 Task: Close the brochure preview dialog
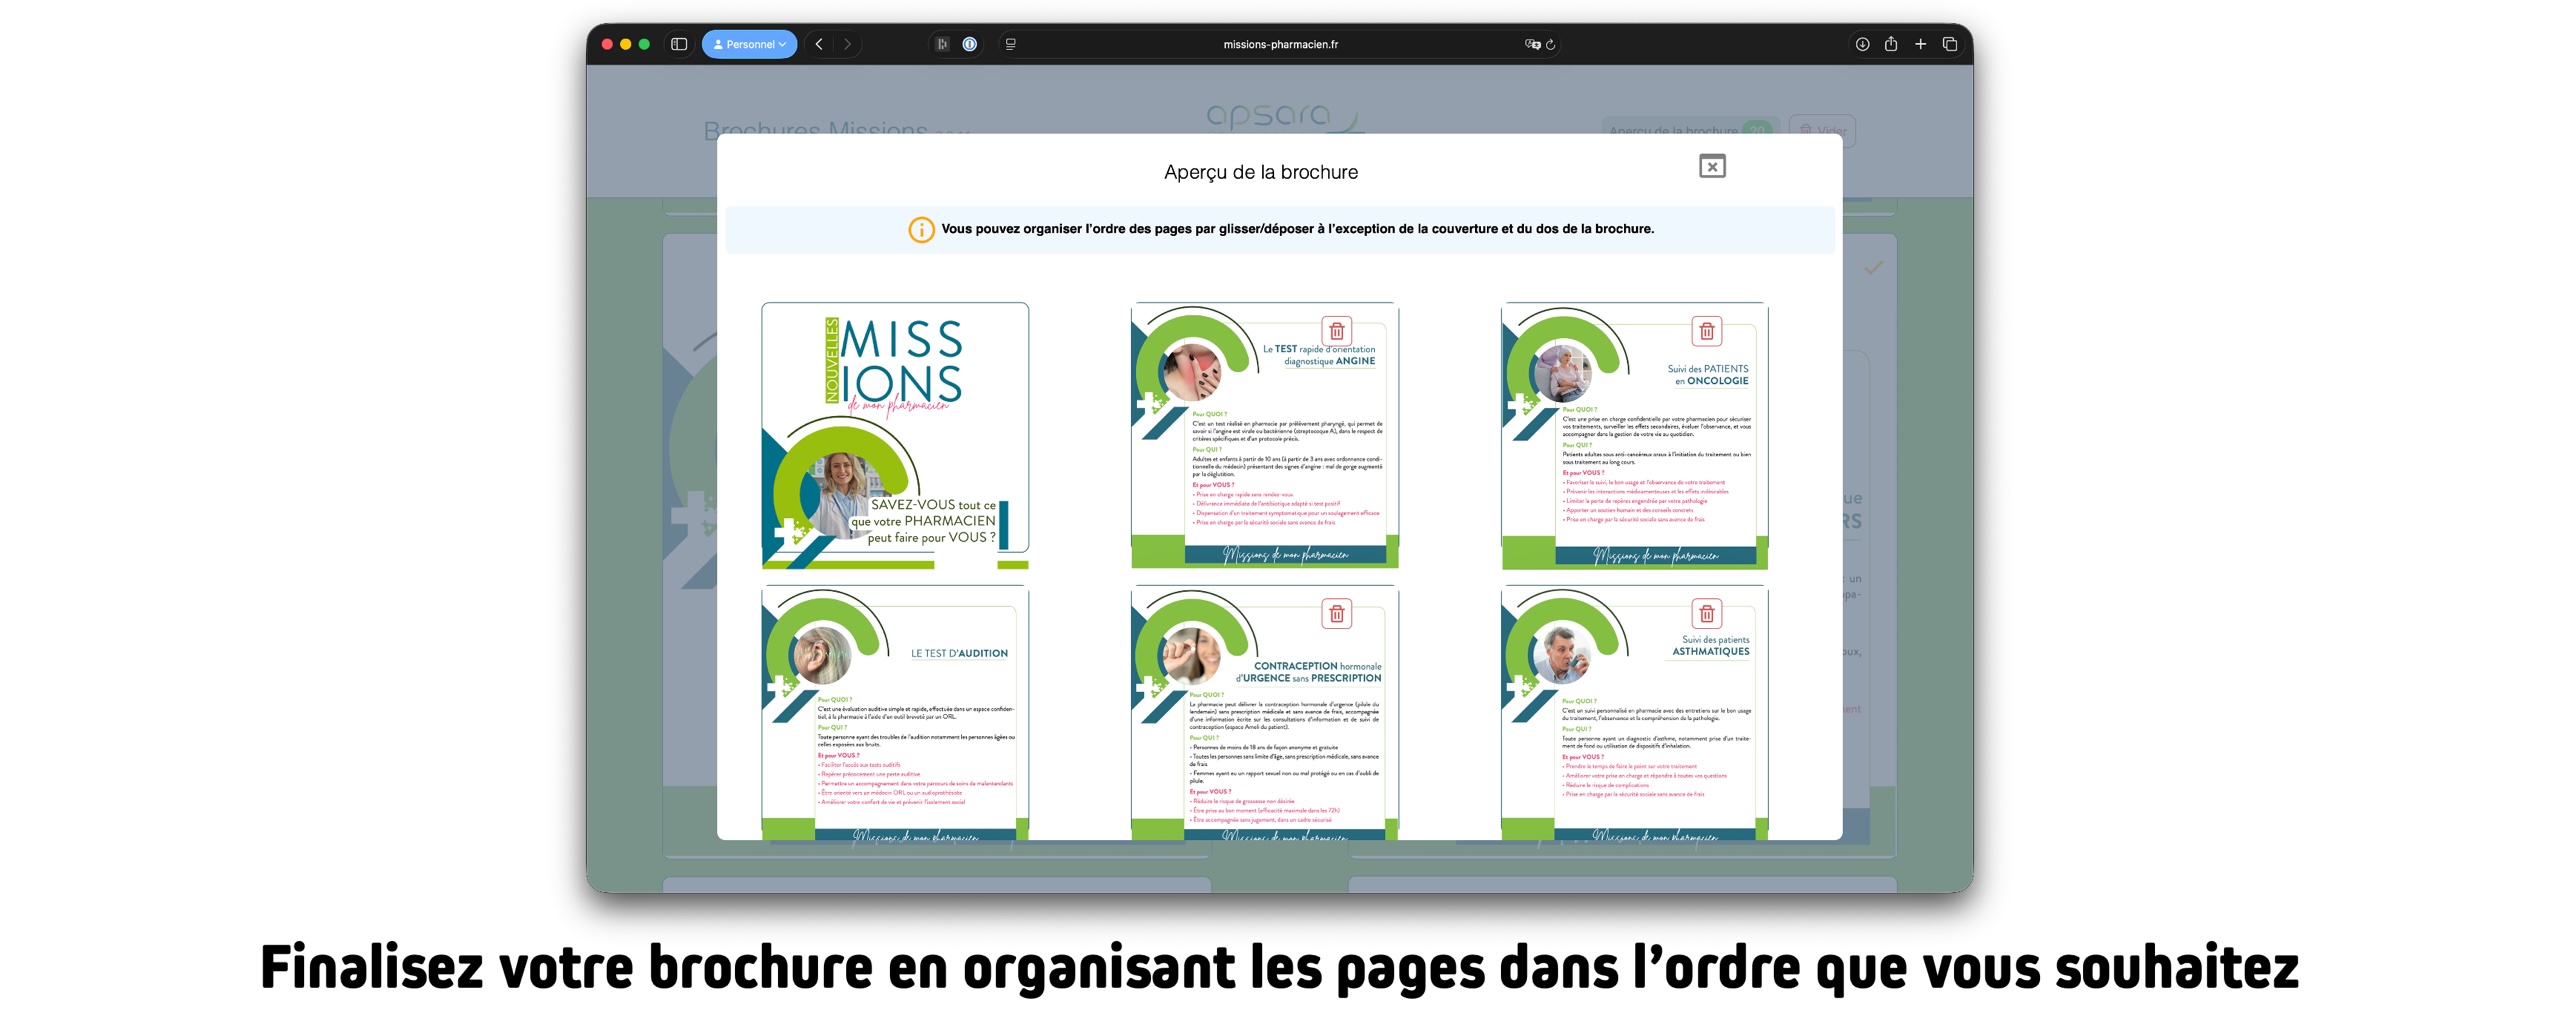click(x=1711, y=166)
